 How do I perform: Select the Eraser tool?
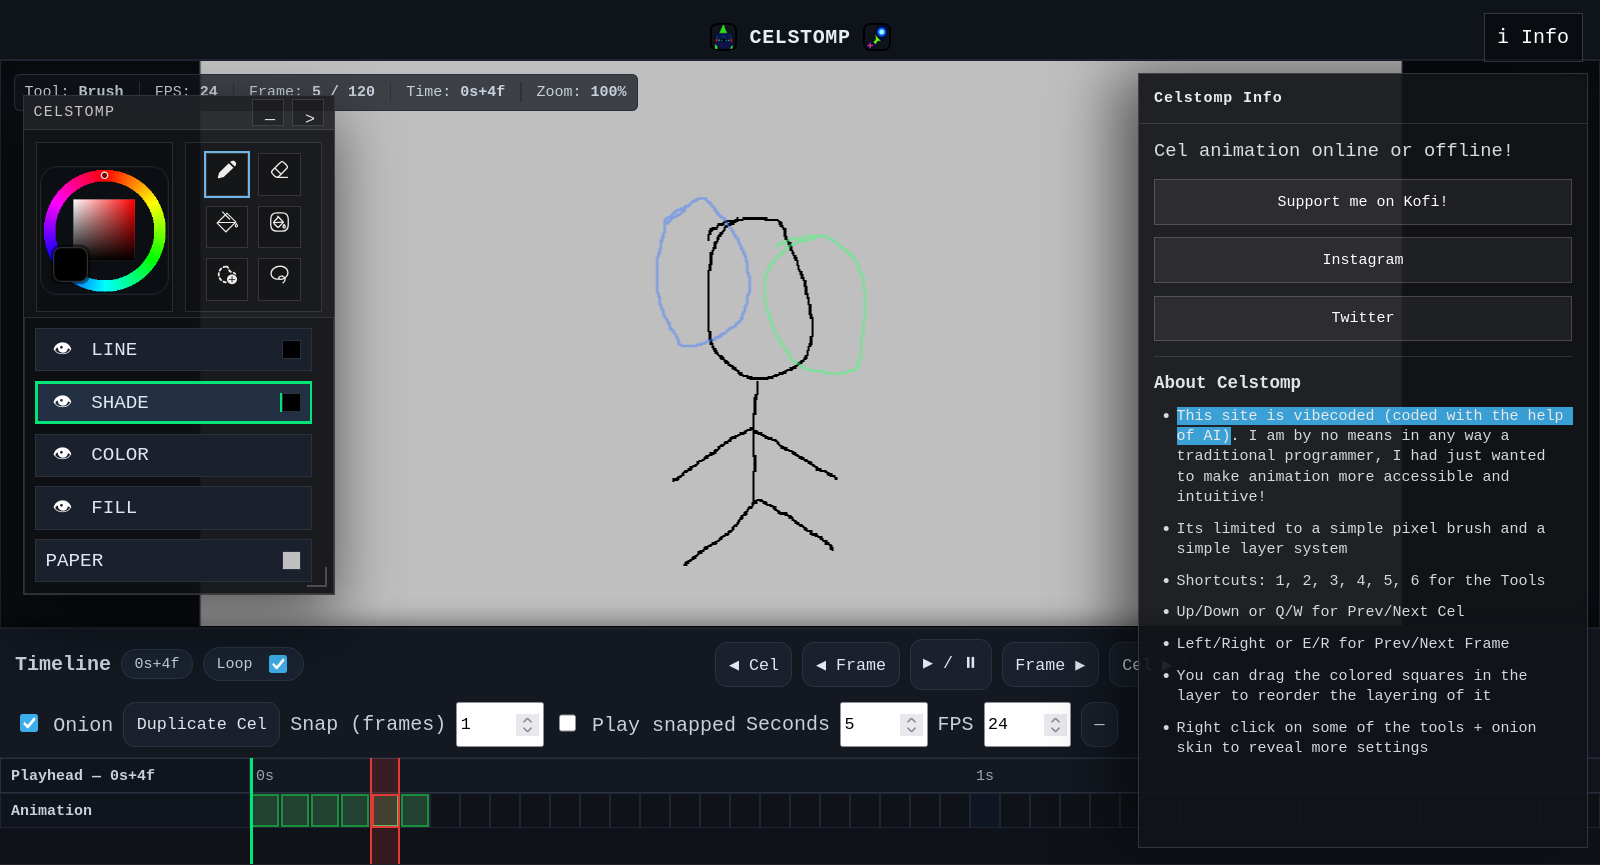pos(279,174)
